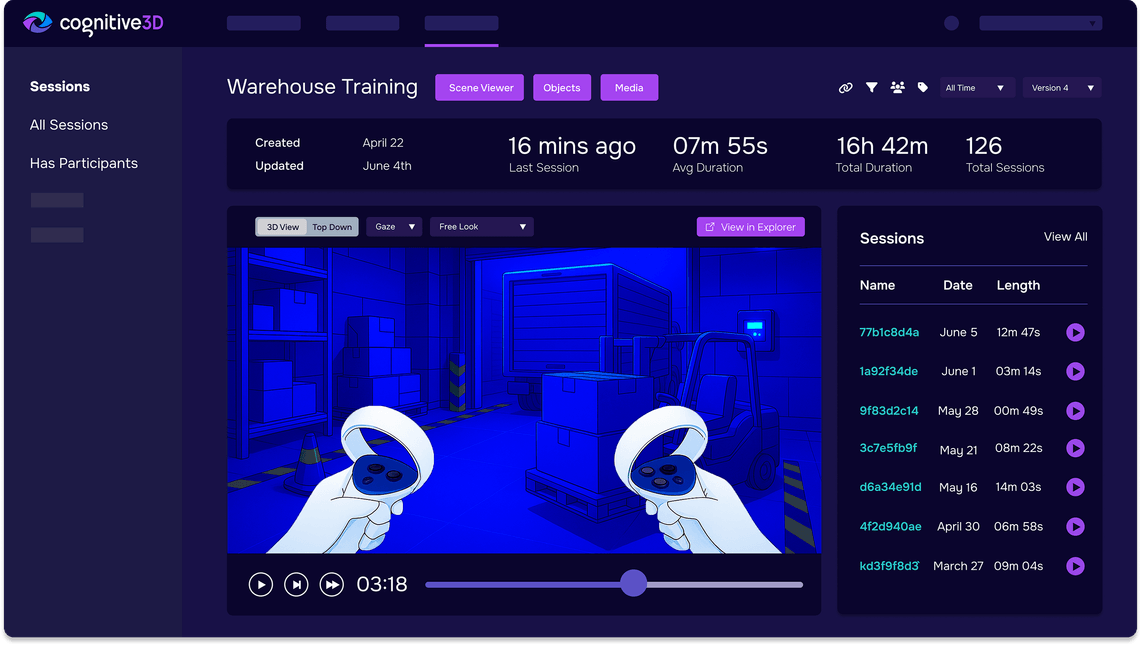This screenshot has height=645, width=1141.
Task: Open session 3c7e5fb9f by its name
Action: pos(889,449)
